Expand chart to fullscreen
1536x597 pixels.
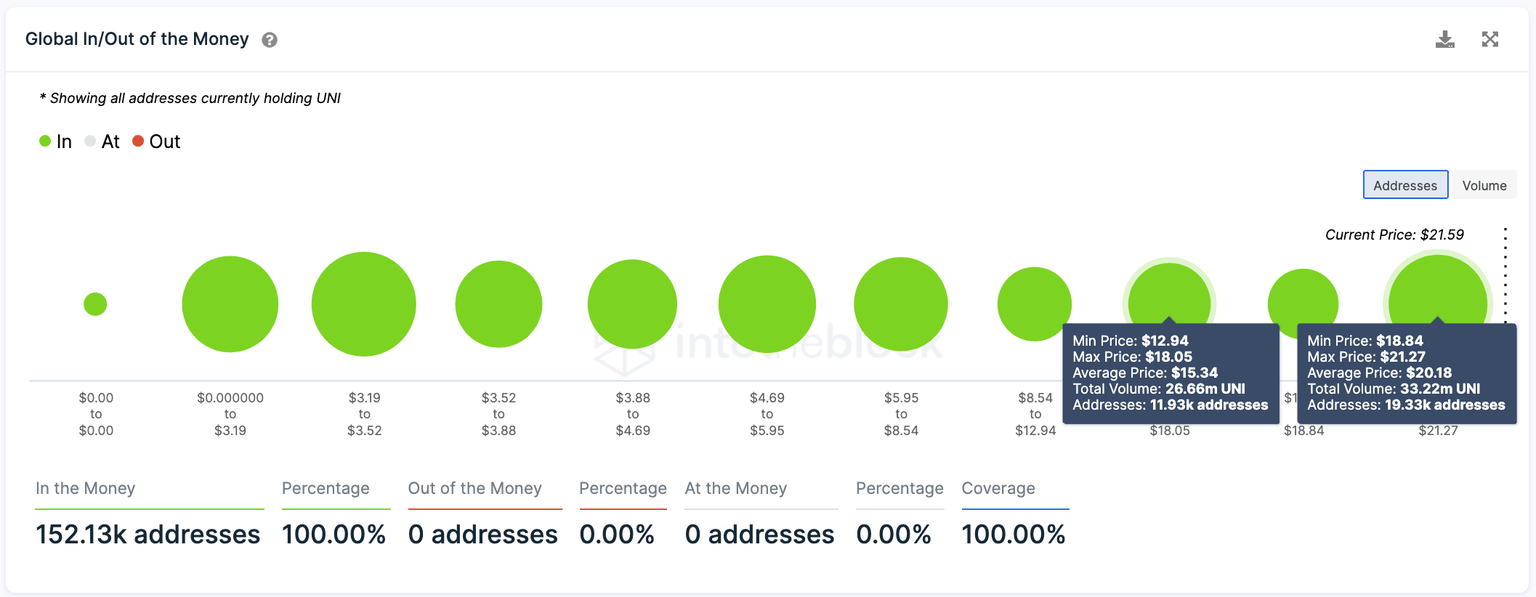[x=1490, y=40]
